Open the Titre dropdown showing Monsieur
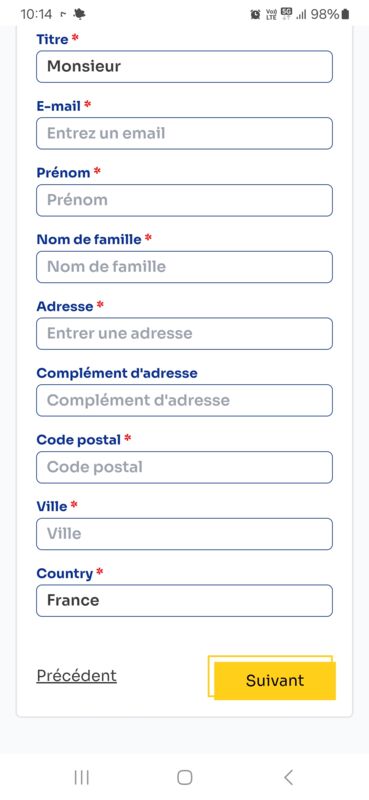Viewport: 369px width, 800px height. (x=184, y=66)
